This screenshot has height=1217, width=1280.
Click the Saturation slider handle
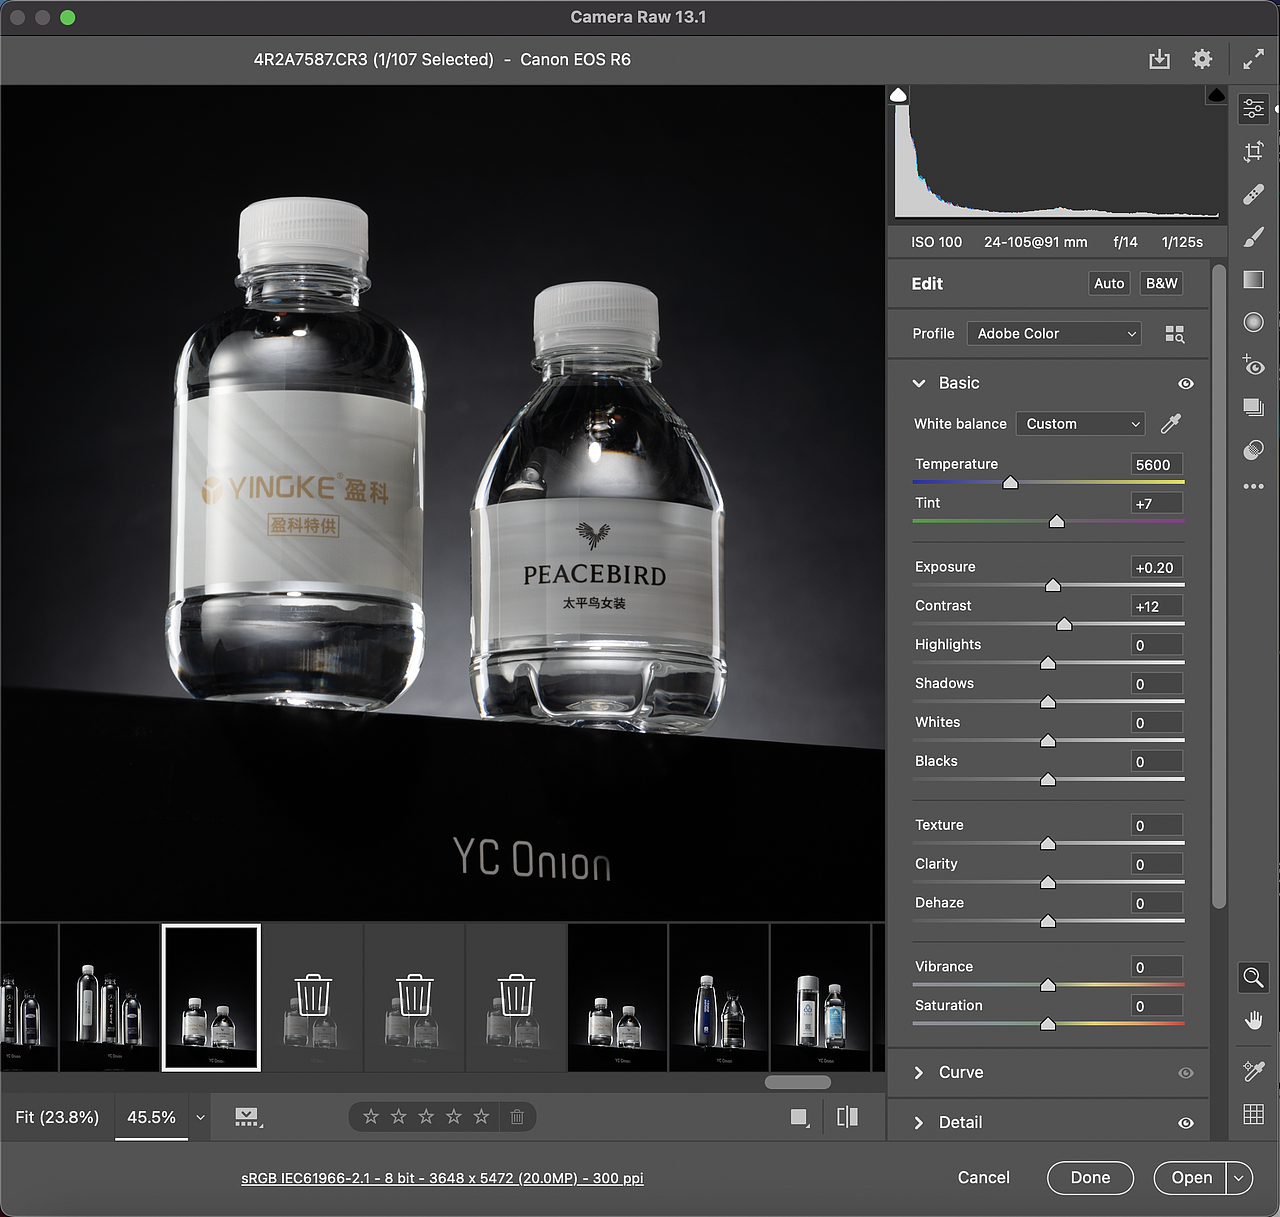click(x=1048, y=1025)
